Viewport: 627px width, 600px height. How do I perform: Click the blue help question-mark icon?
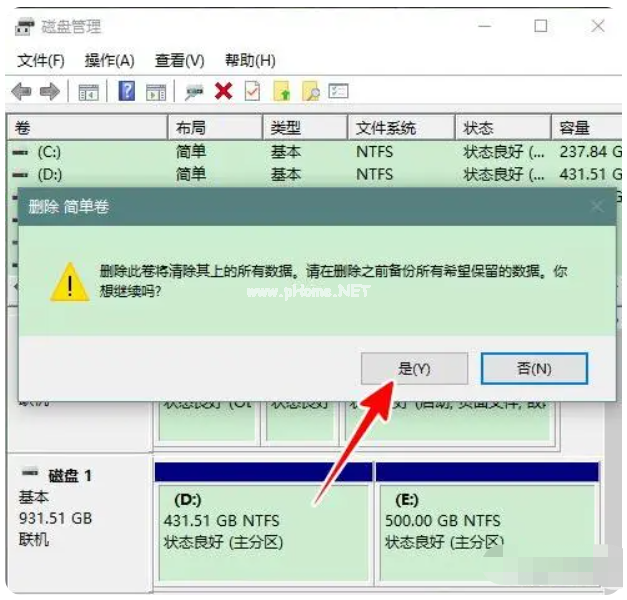pyautogui.click(x=127, y=92)
